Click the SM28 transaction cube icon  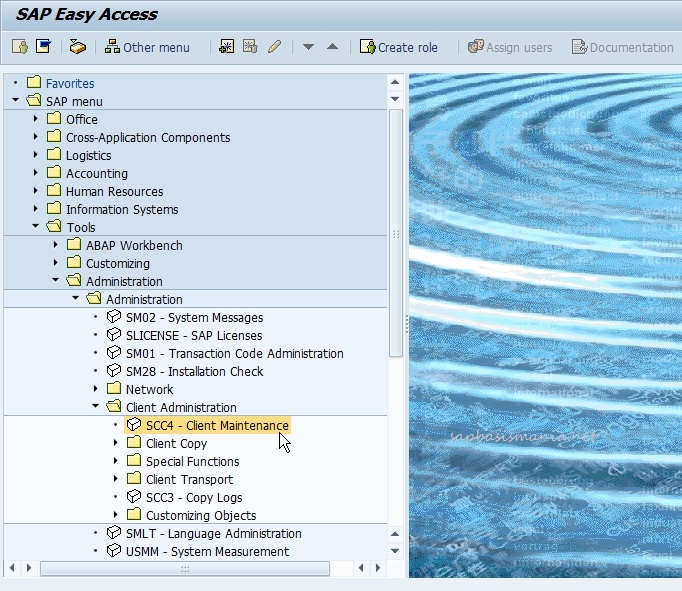(x=114, y=370)
